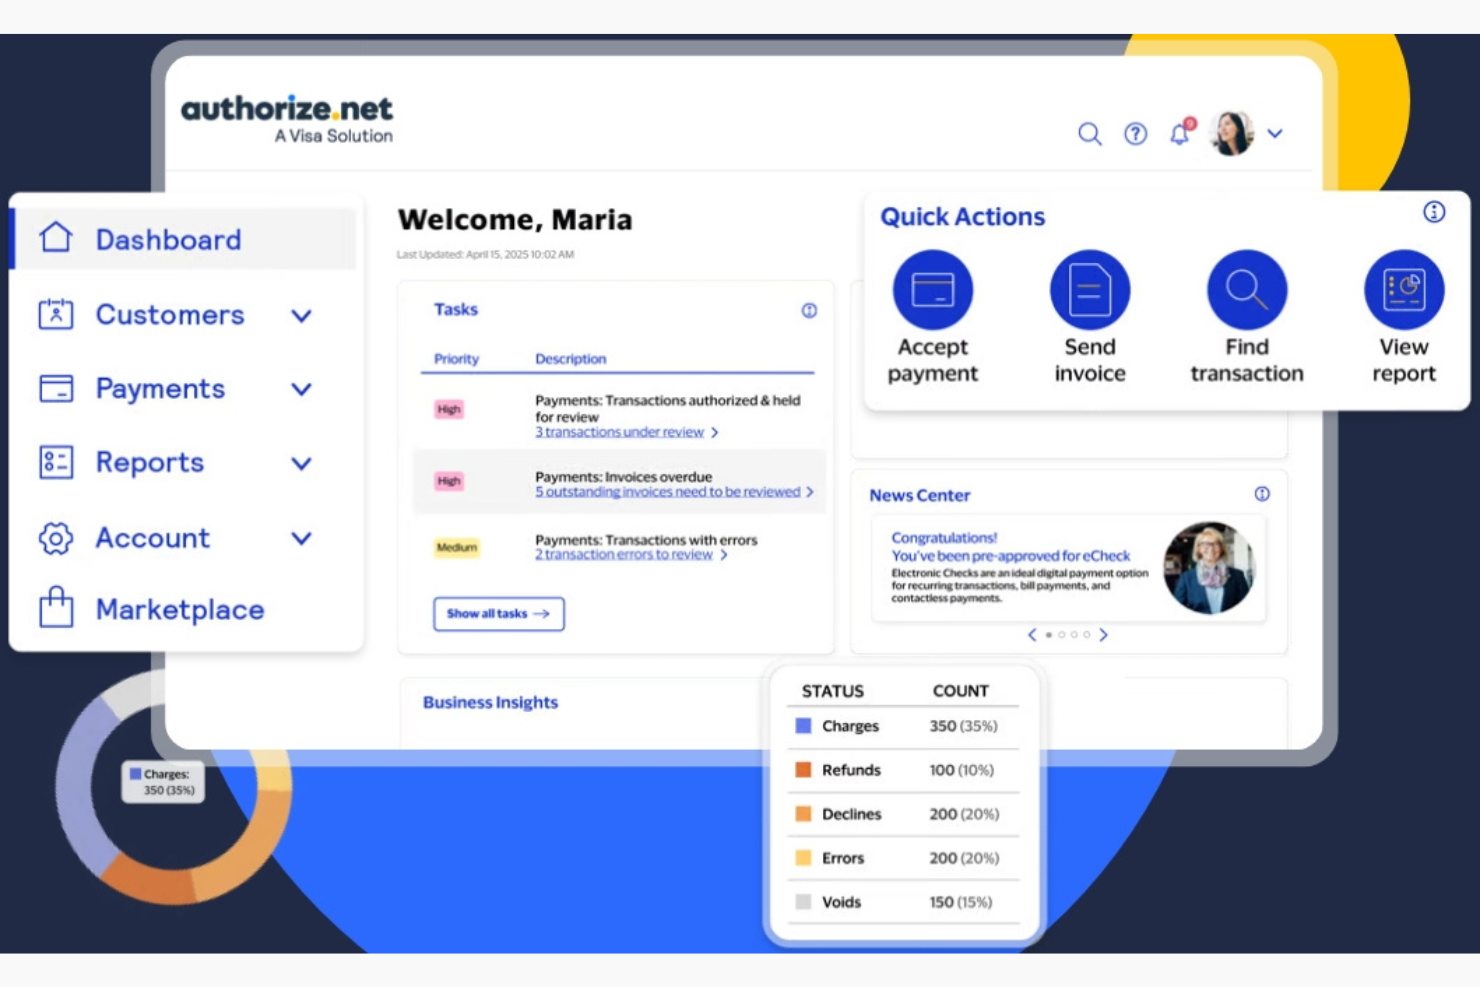The width and height of the screenshot is (1480, 987).
Task: Click Maria's profile avatar
Action: tap(1232, 133)
